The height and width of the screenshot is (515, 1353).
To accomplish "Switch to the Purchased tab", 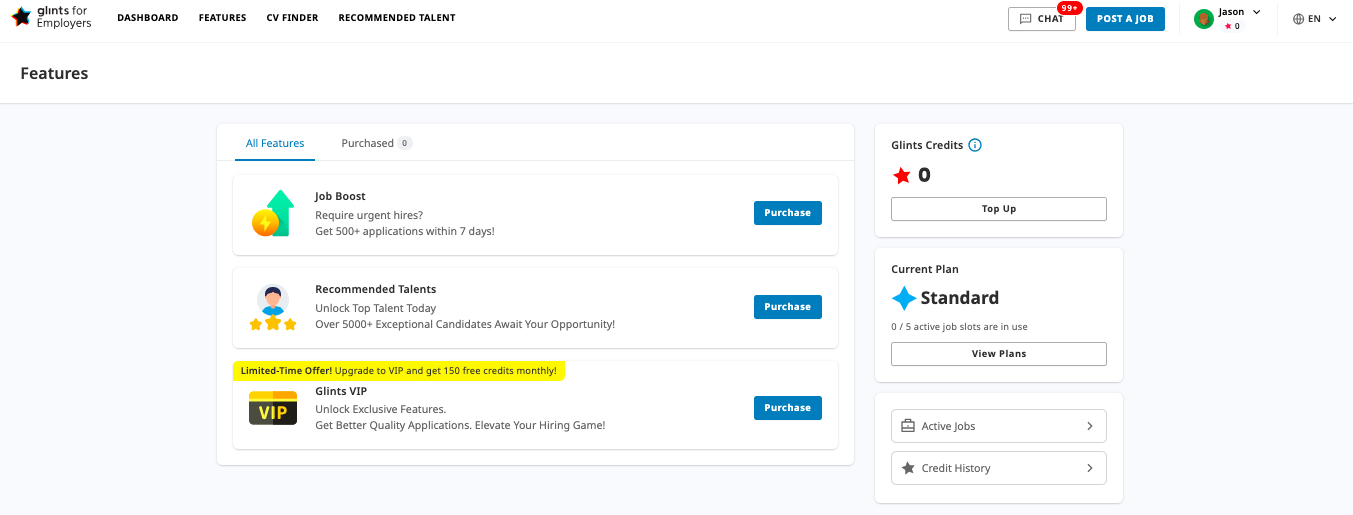I will [376, 143].
